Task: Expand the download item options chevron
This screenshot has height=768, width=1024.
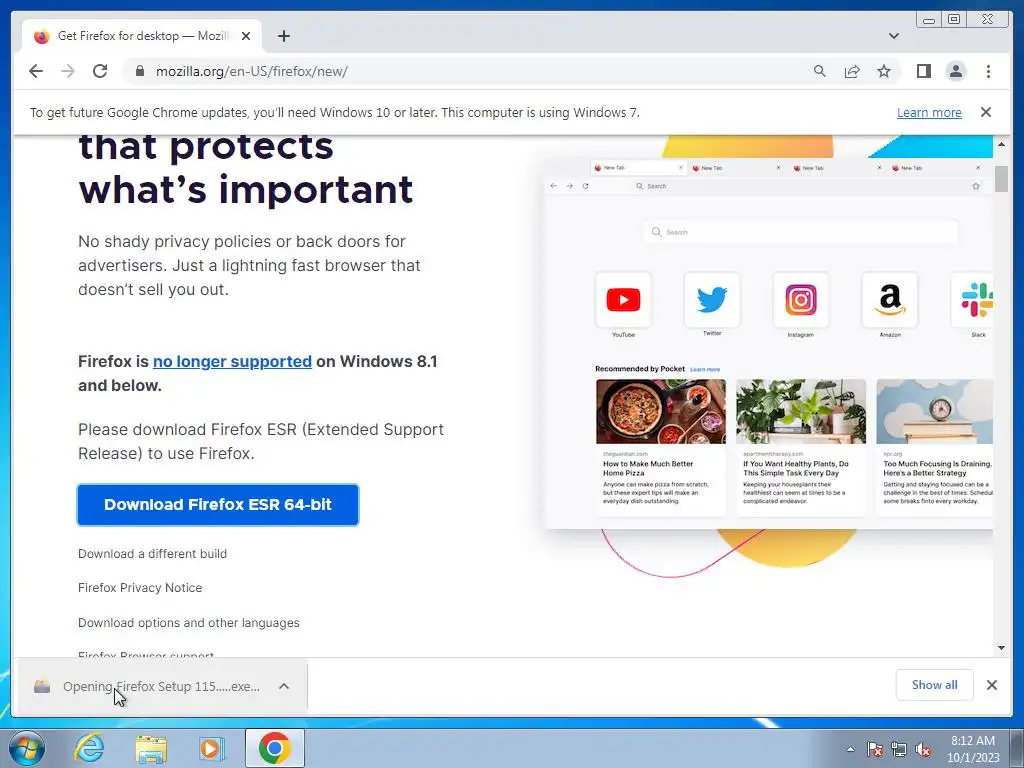Action: pyautogui.click(x=283, y=686)
